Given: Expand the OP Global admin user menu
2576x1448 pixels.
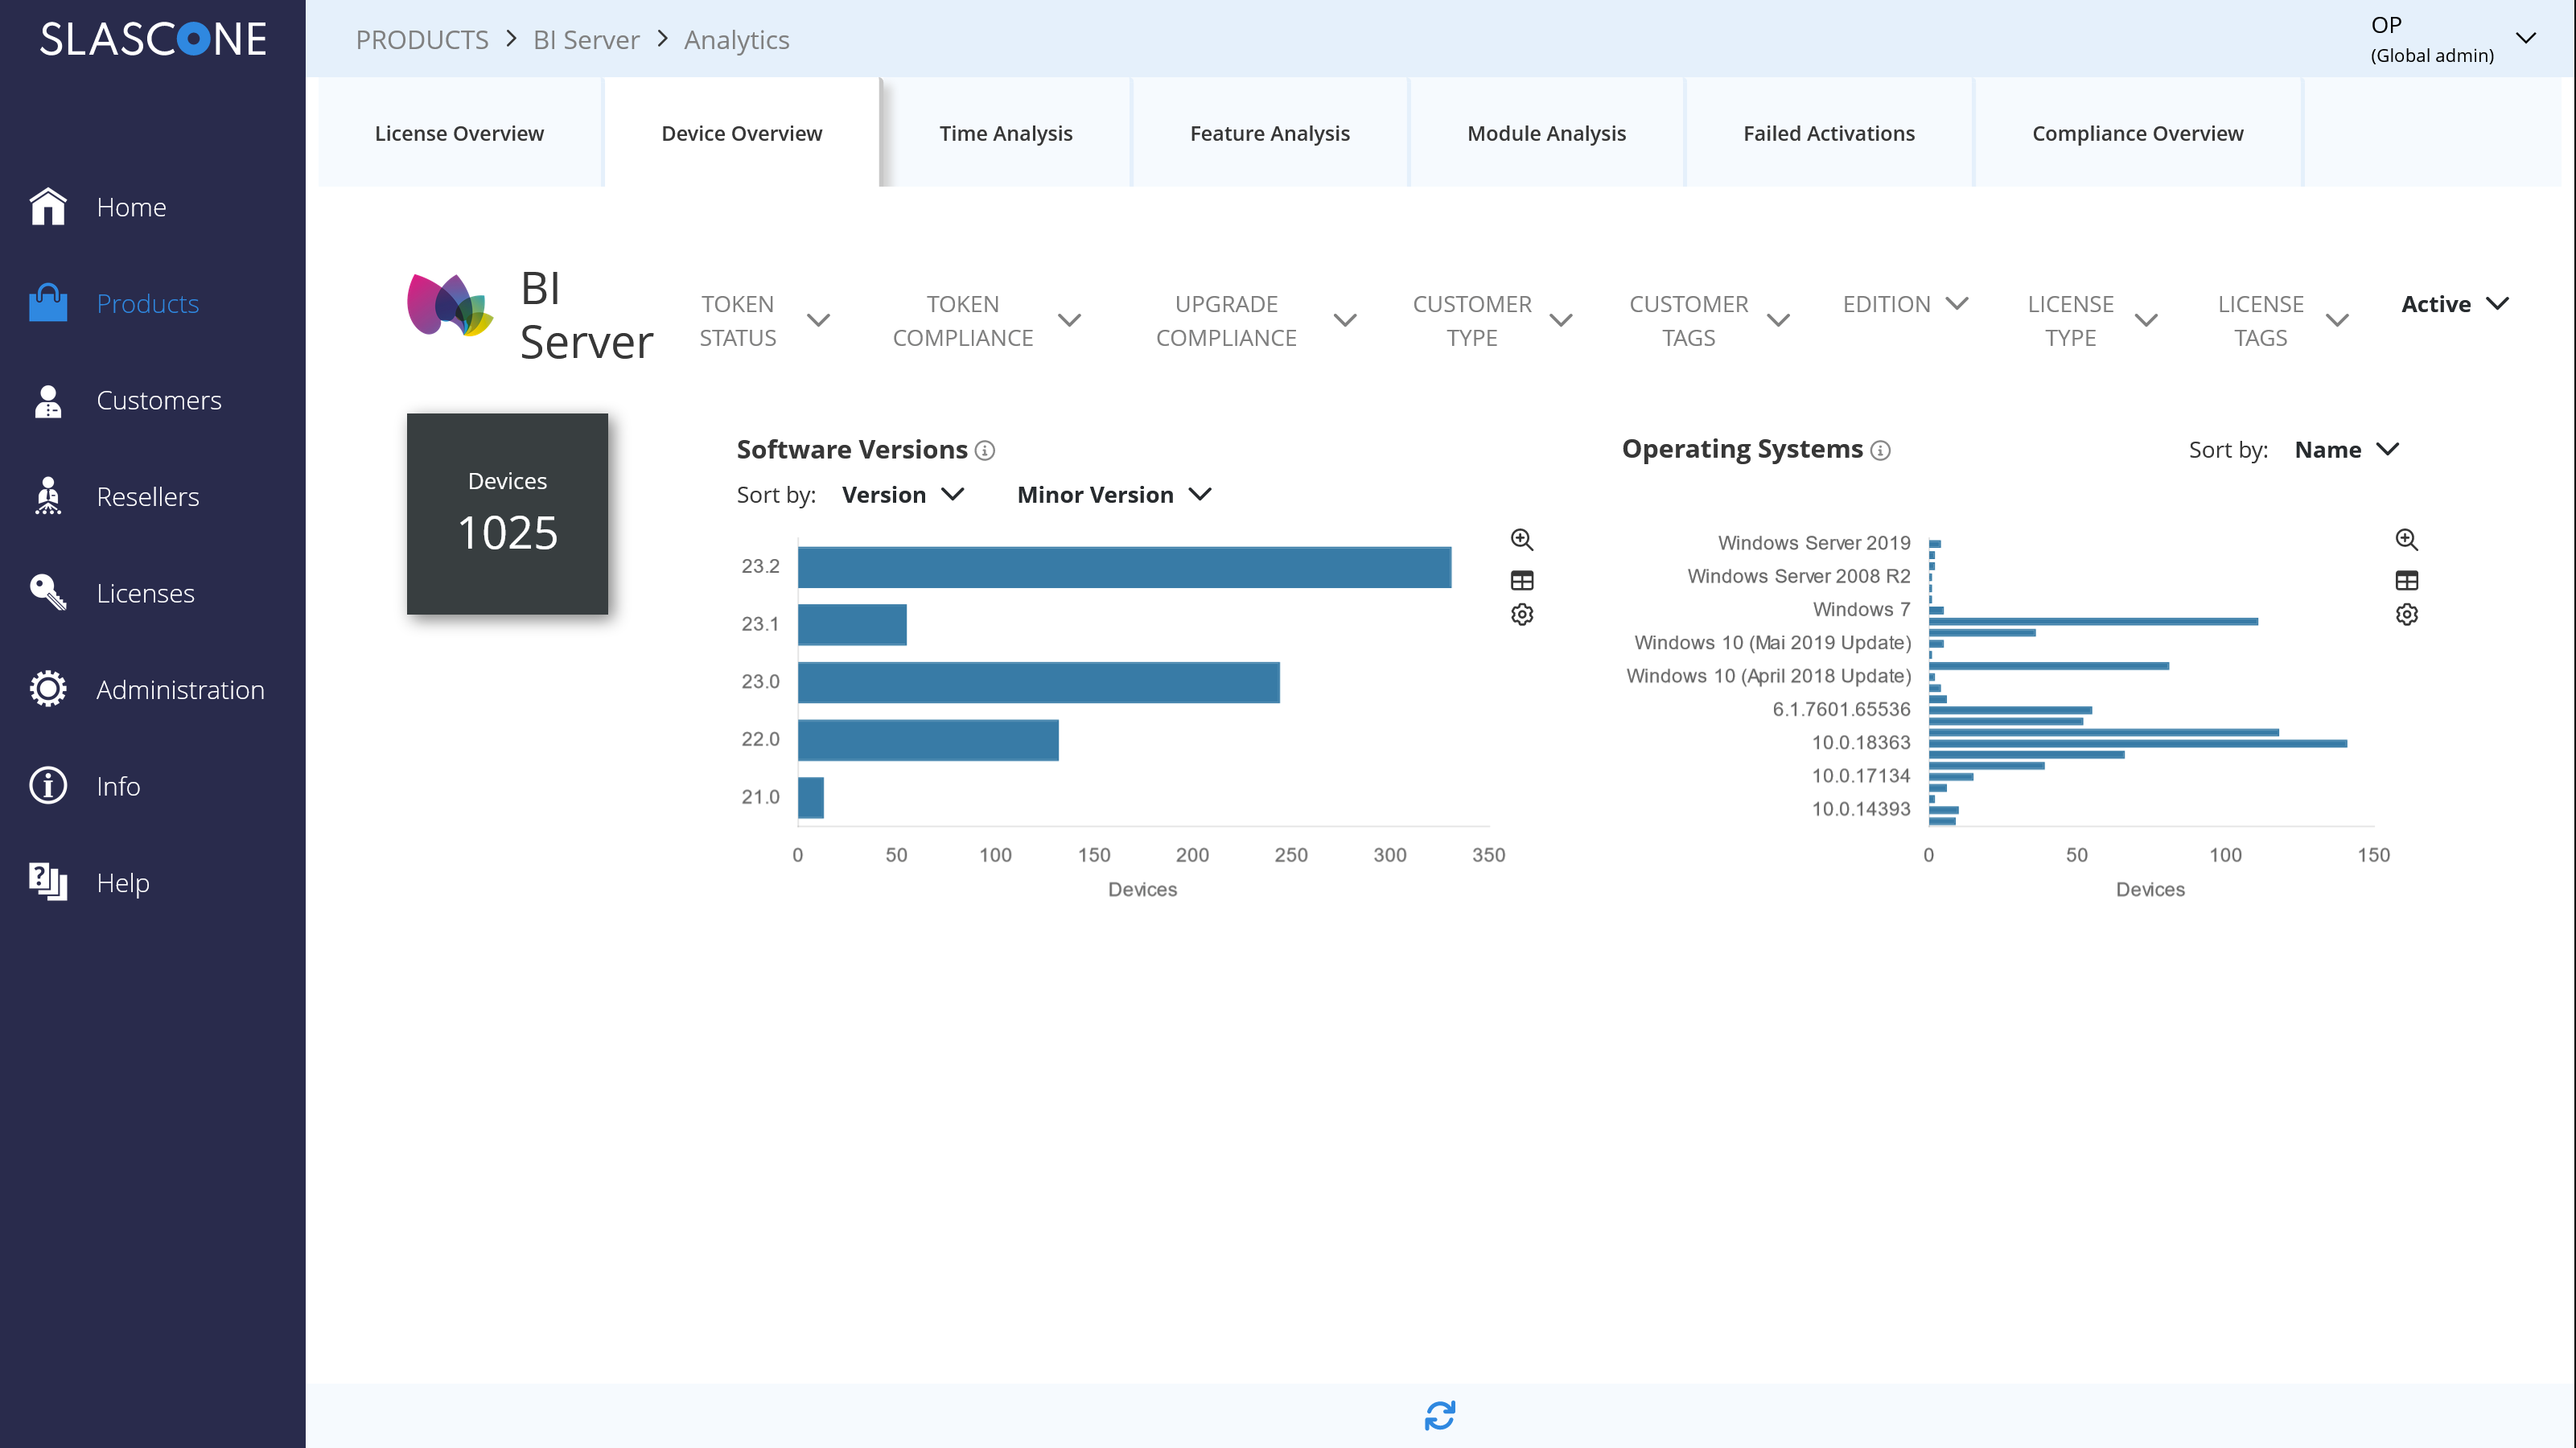Looking at the screenshot, I should [x=2453, y=39].
